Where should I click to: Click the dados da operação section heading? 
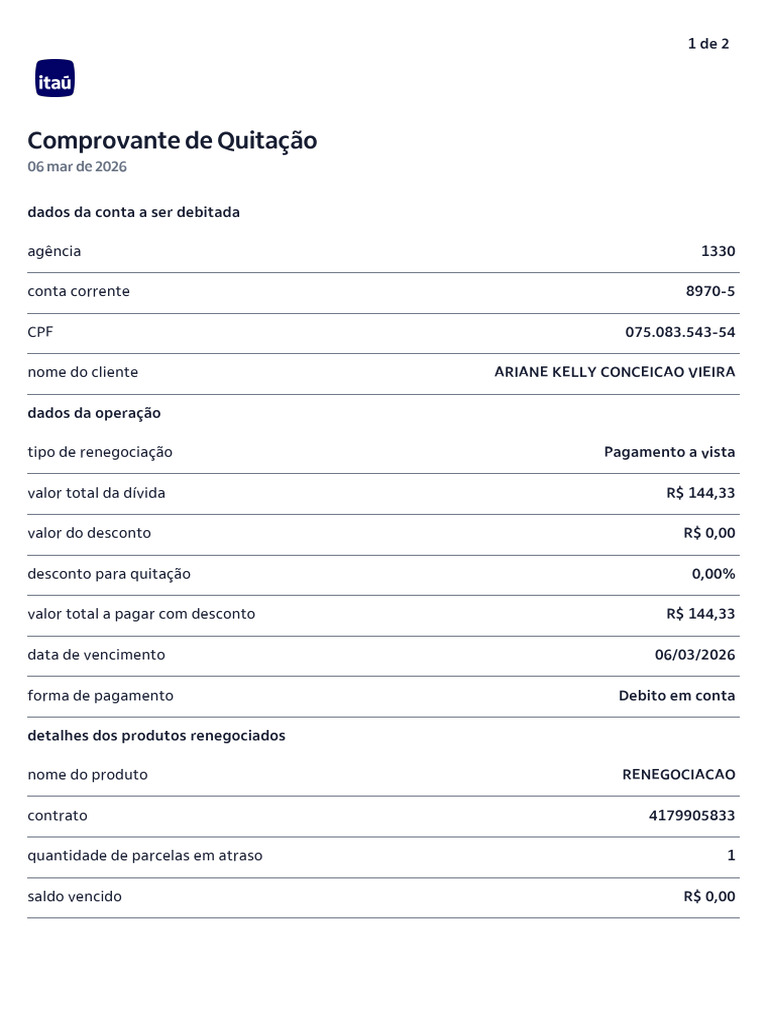point(94,413)
